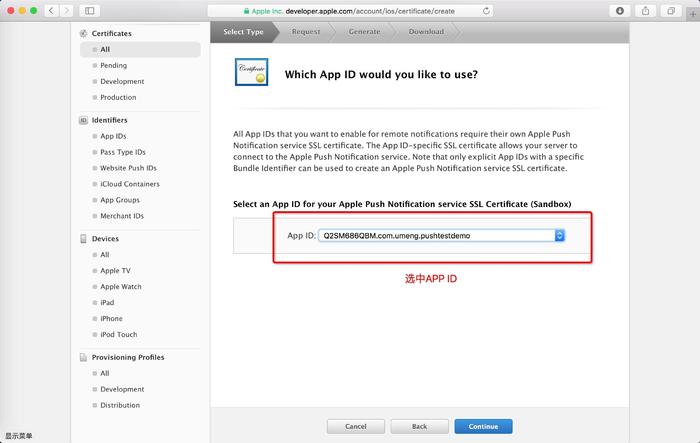Click the certificate icon beside the heading
This screenshot has height=443, width=700.
[251, 73]
